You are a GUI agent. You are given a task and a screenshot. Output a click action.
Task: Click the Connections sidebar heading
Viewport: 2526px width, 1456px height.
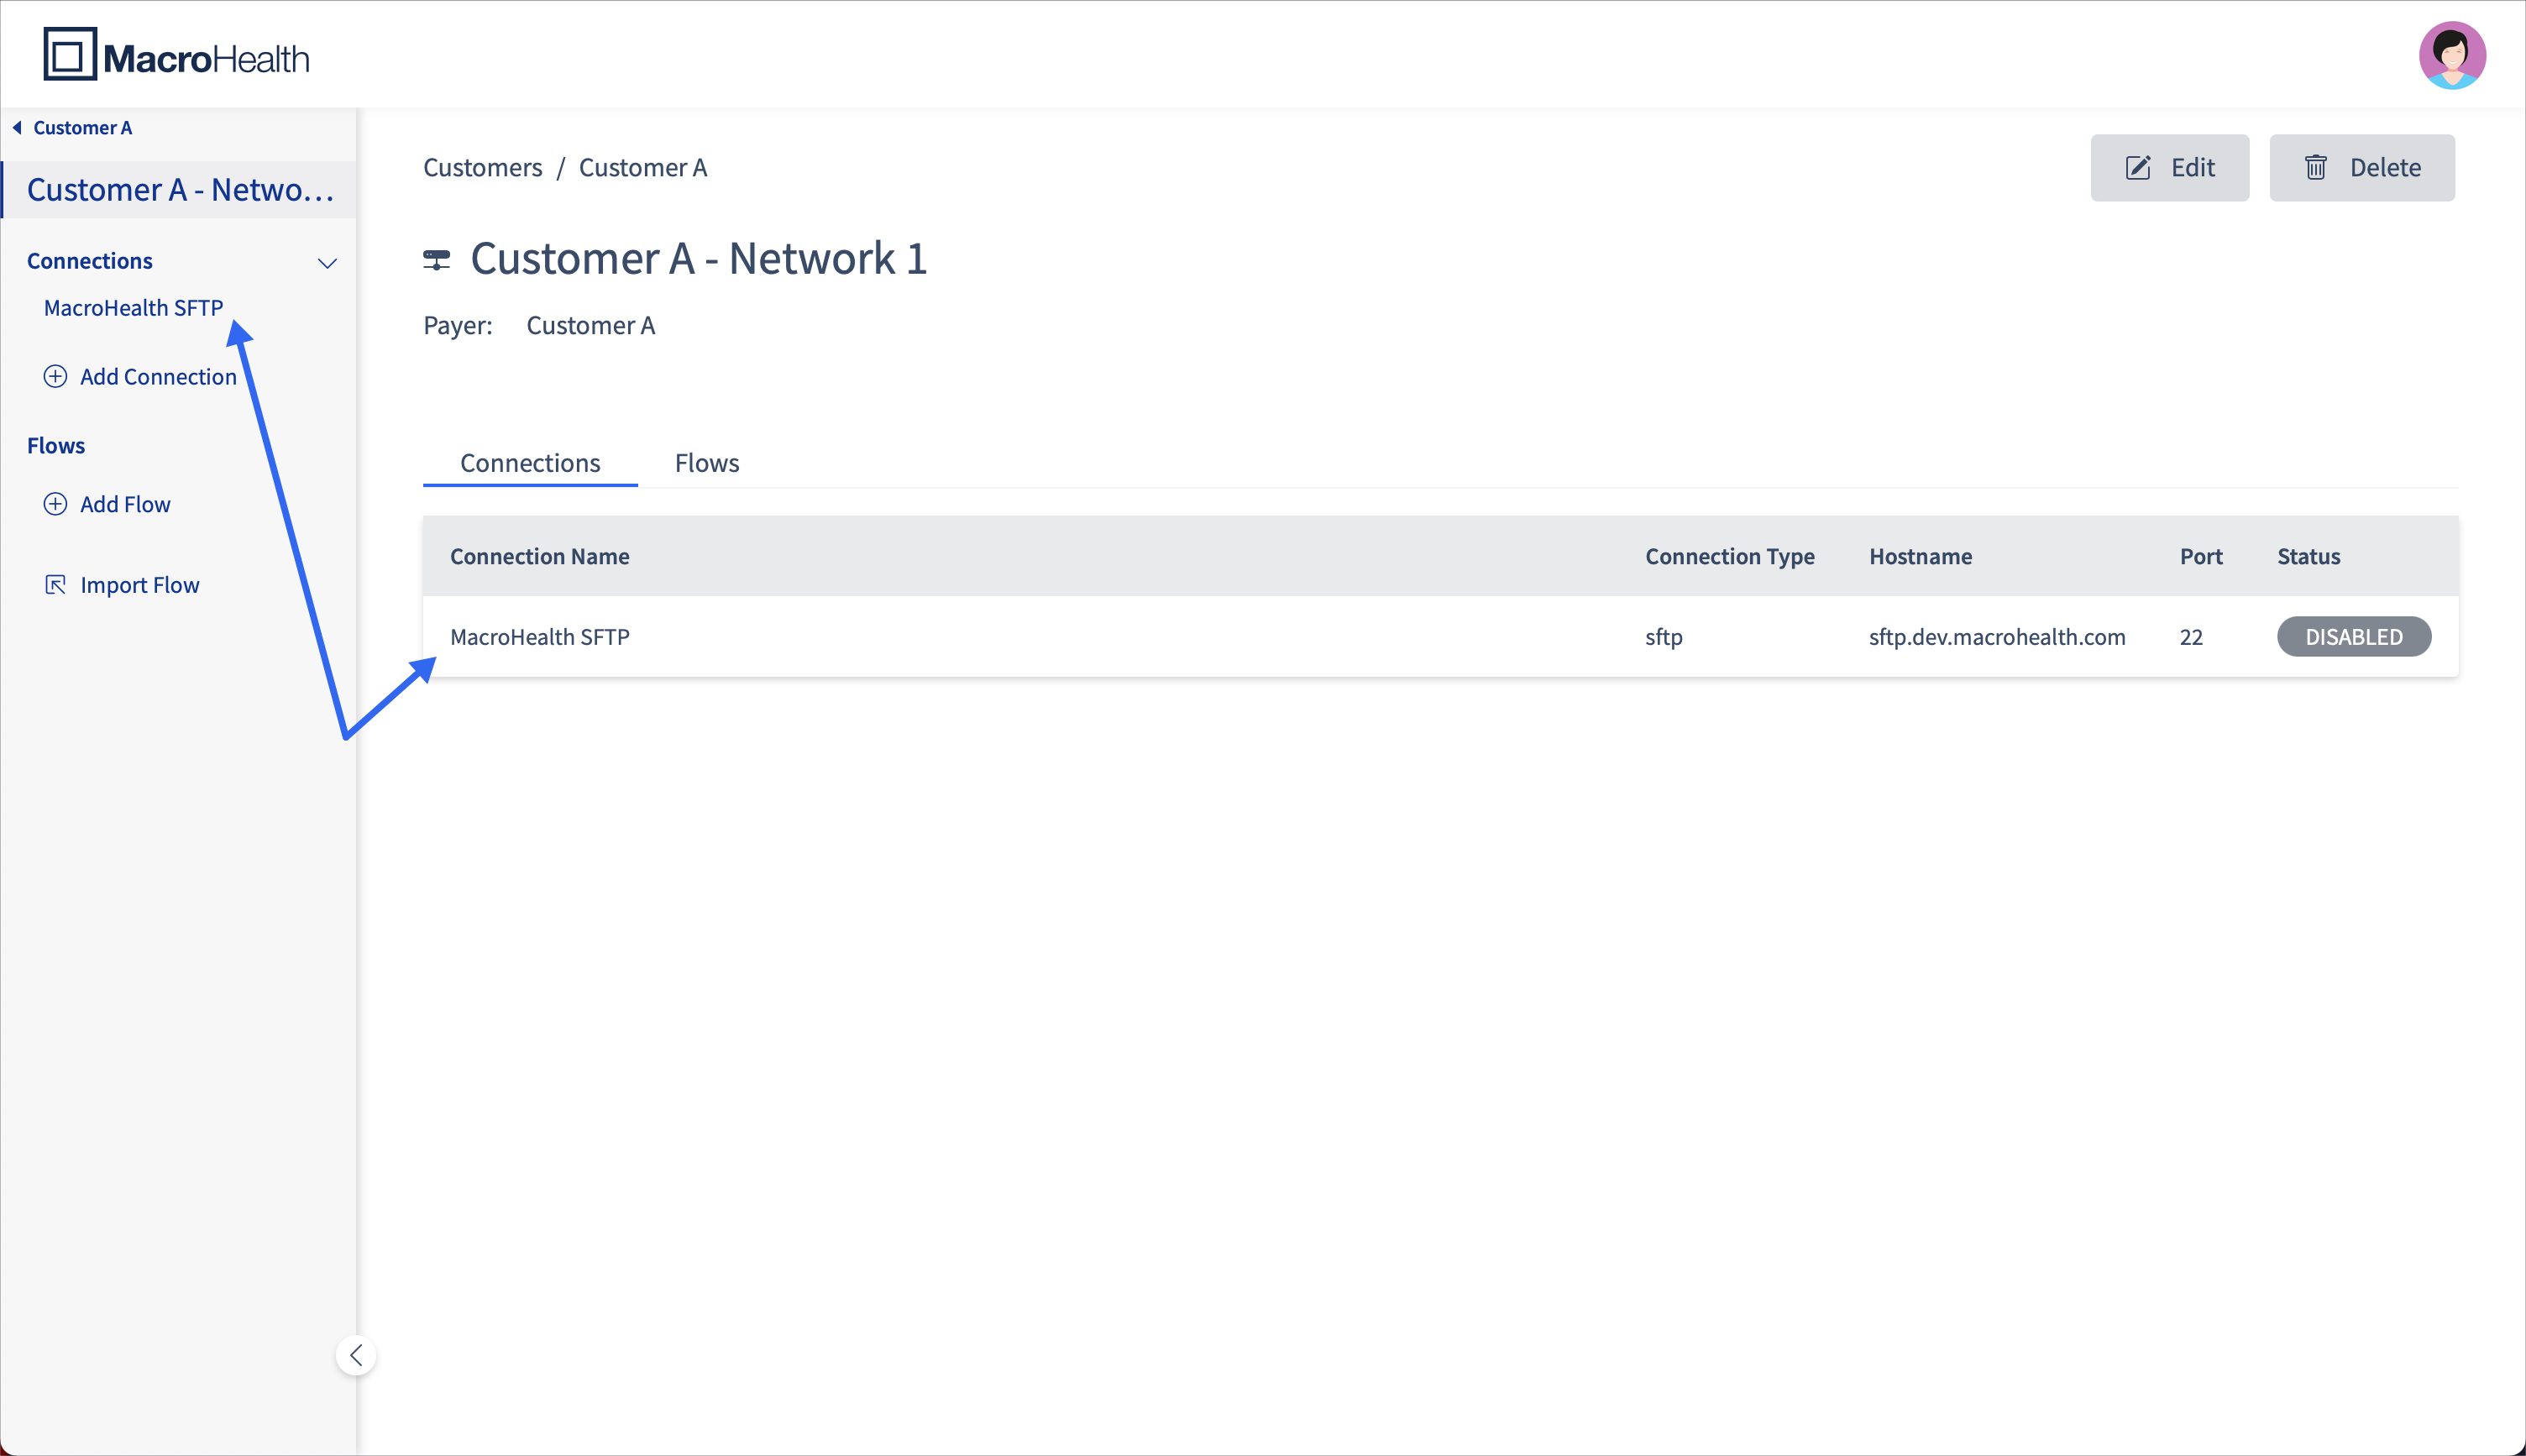(90, 261)
